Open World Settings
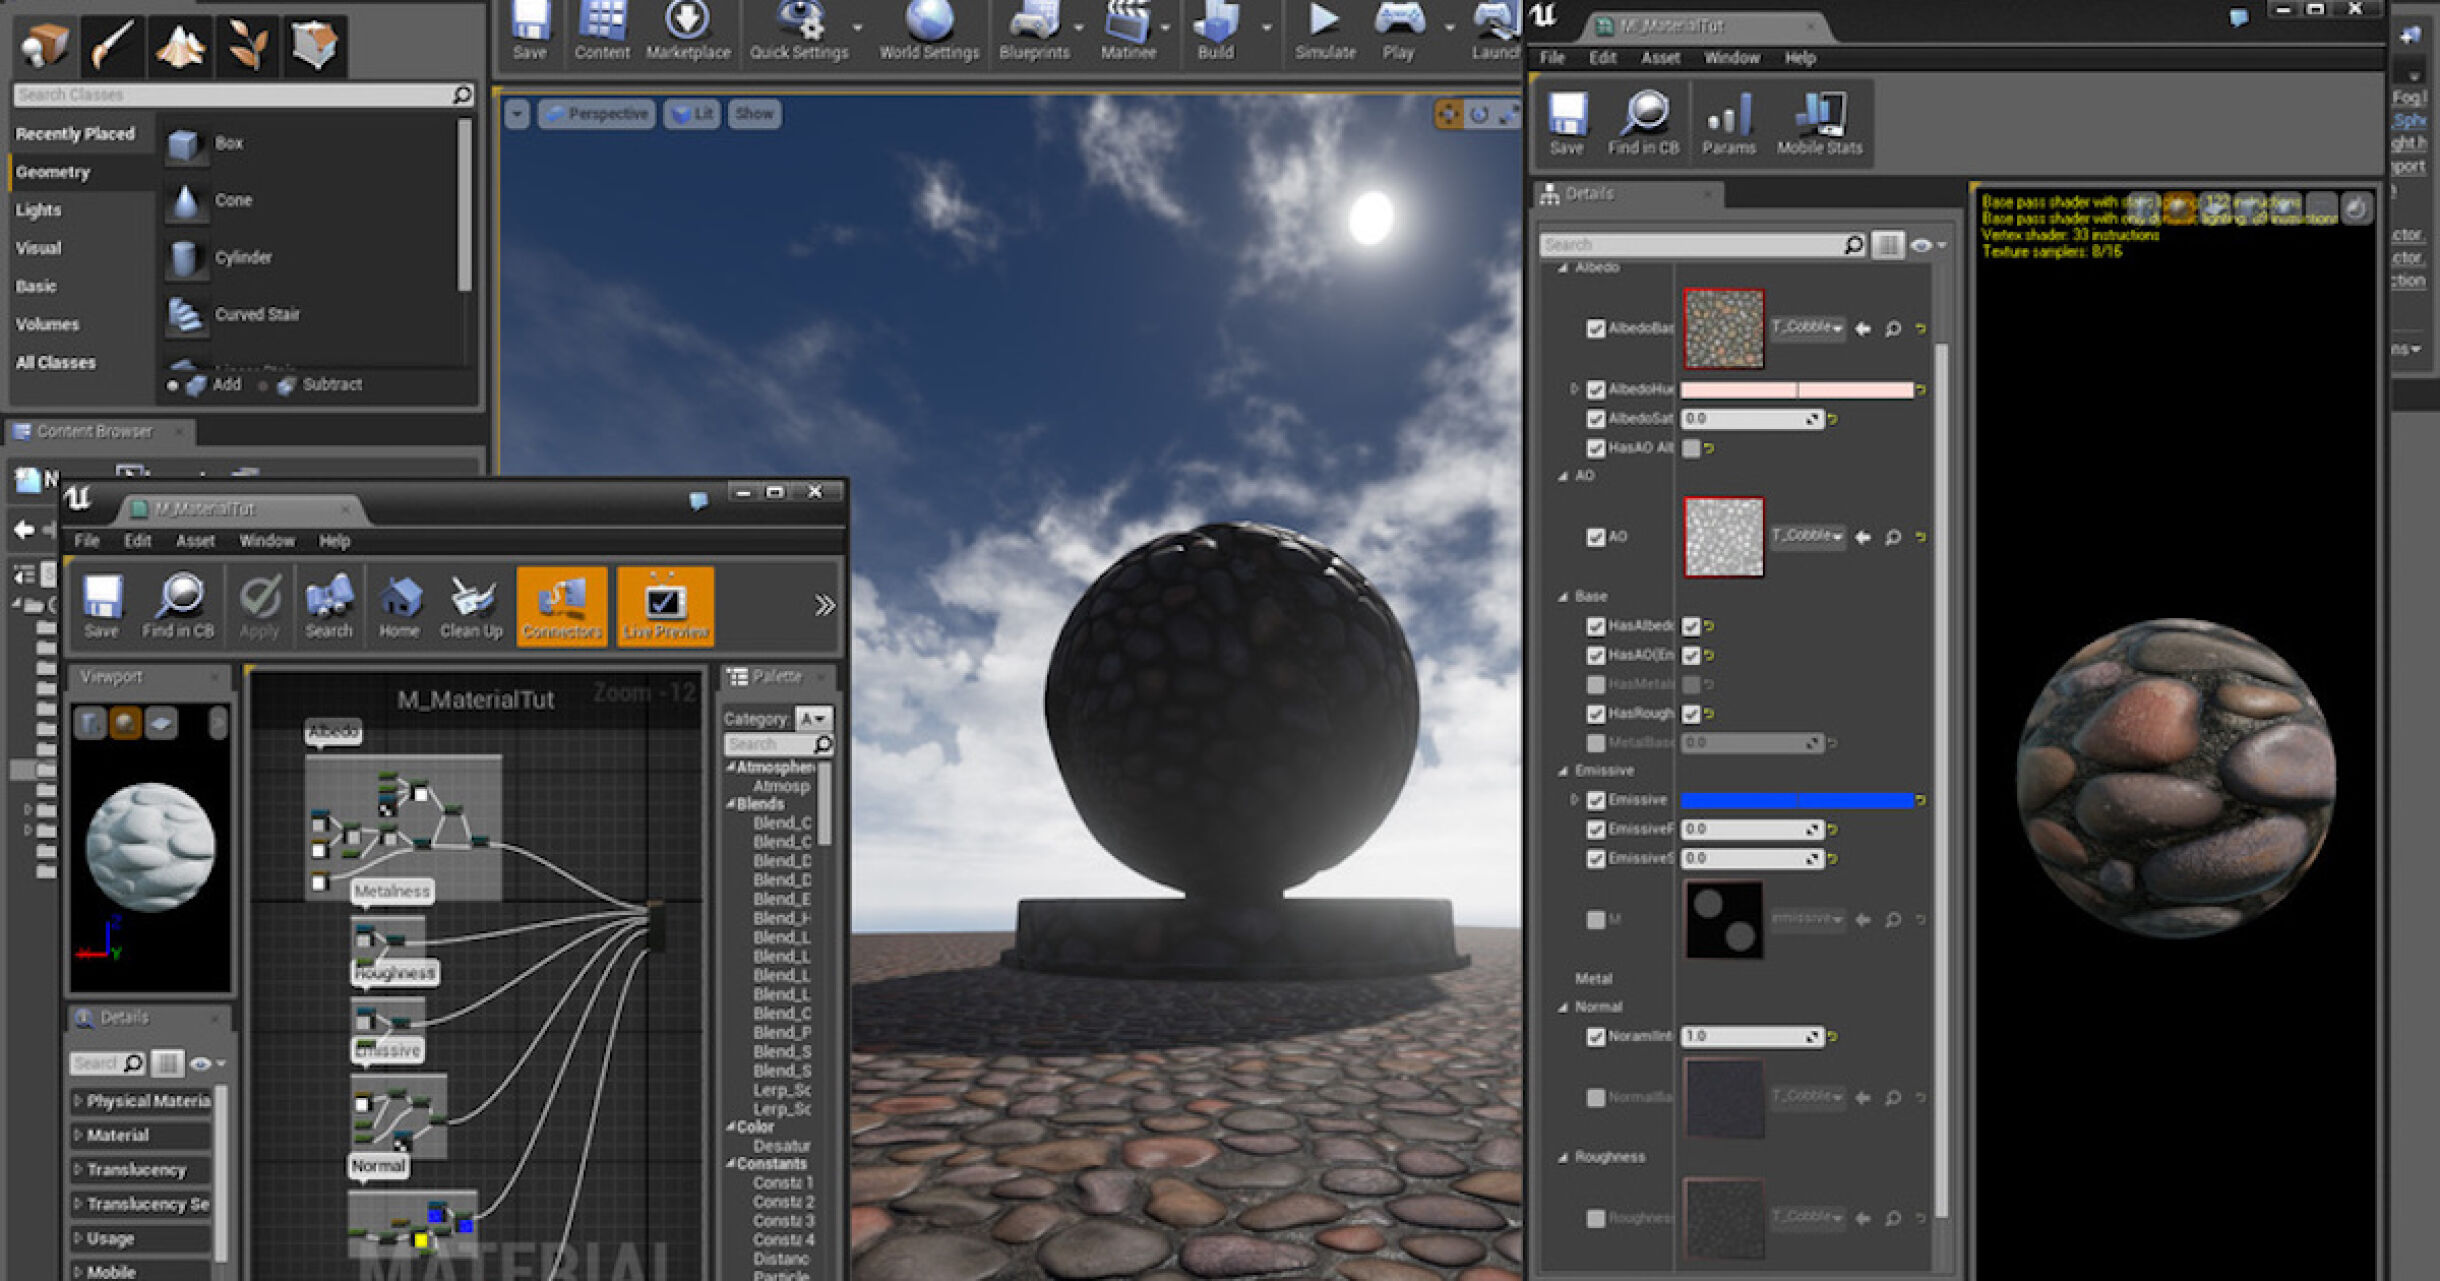2440x1281 pixels. (929, 30)
